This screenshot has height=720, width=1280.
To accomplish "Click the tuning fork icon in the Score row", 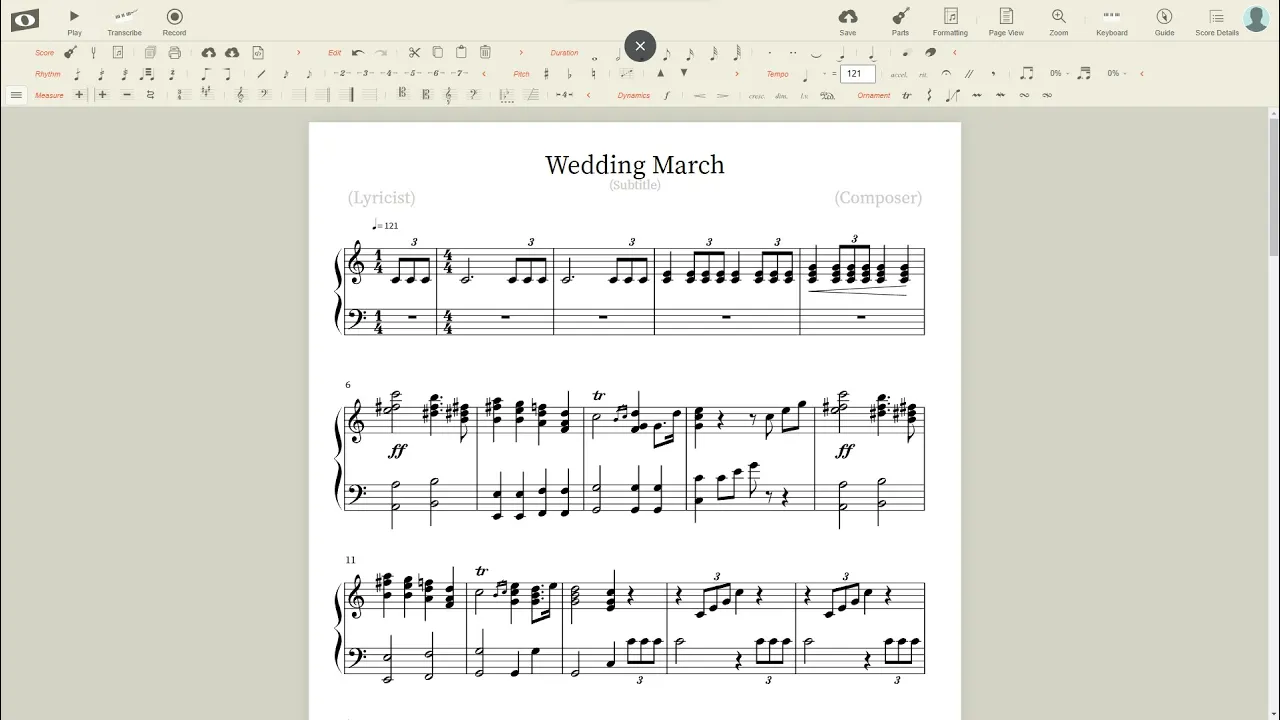I will coord(94,53).
